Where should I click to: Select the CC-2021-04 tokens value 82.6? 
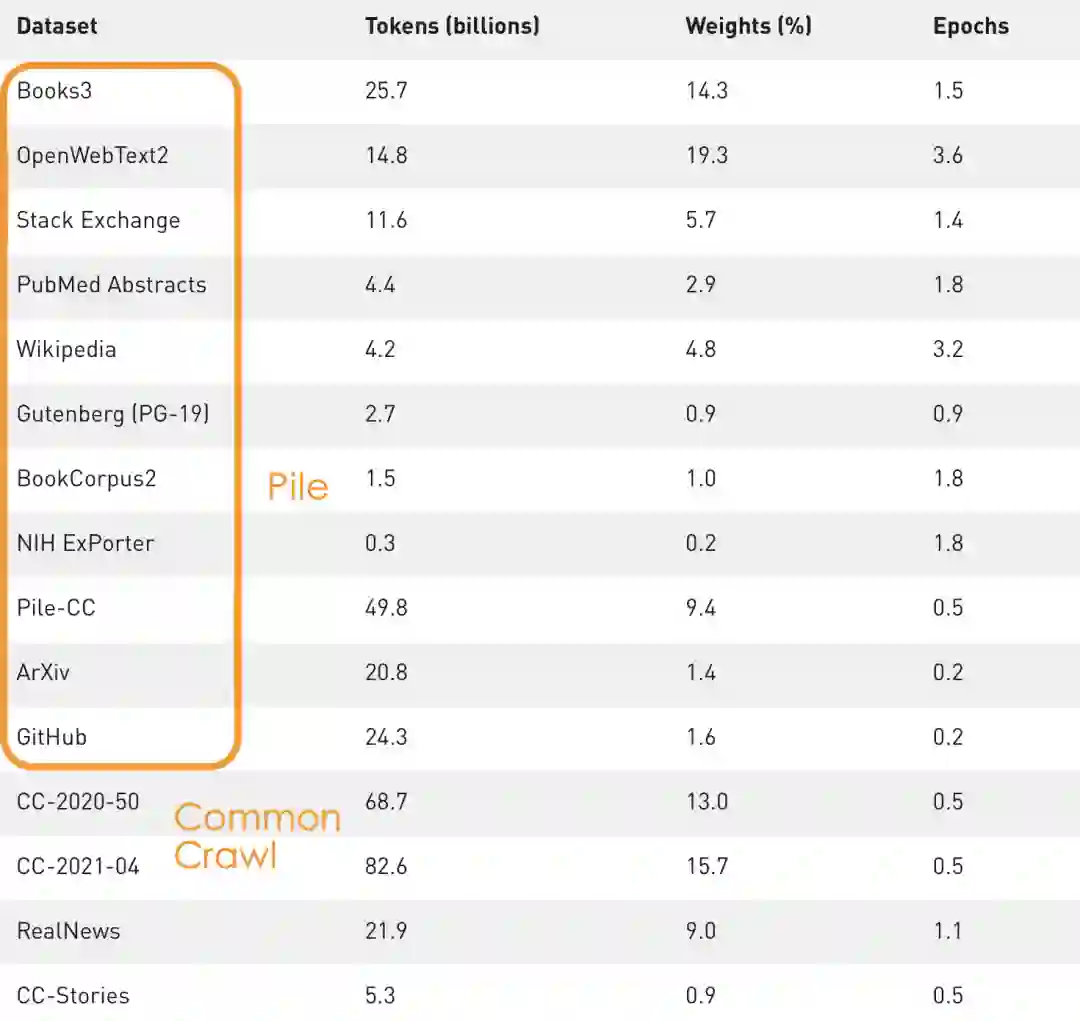(x=386, y=867)
